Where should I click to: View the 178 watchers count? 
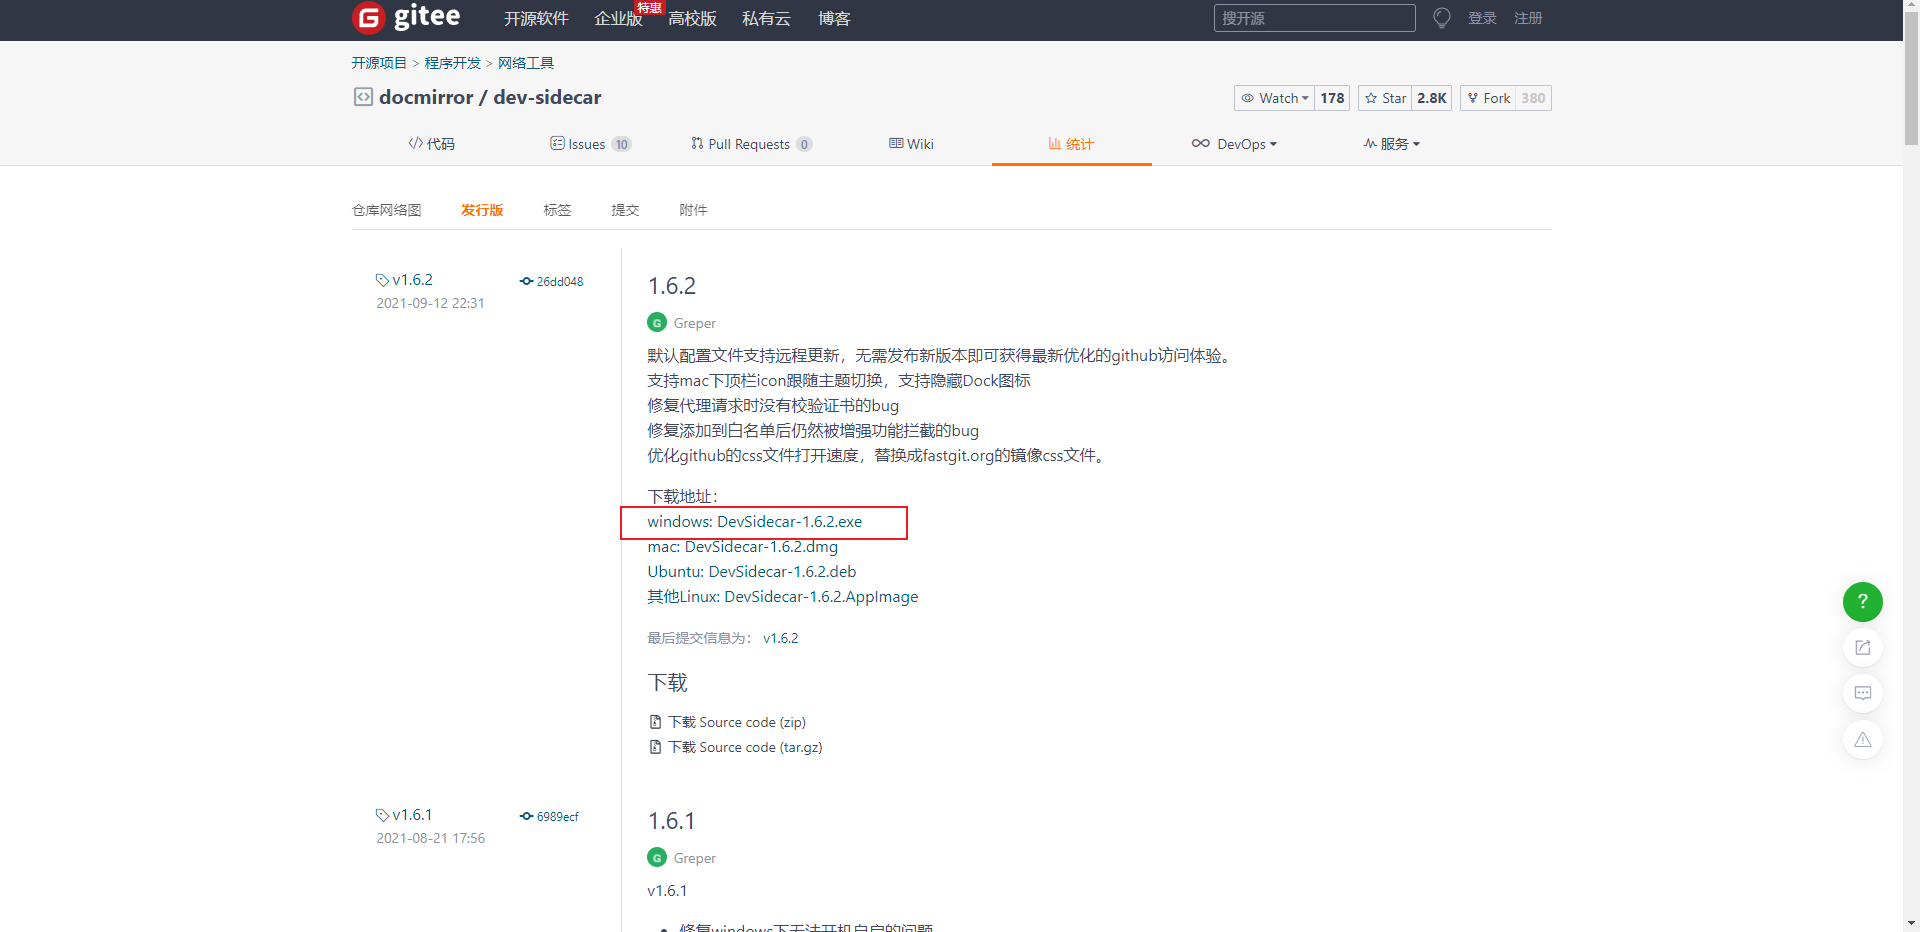click(1332, 98)
